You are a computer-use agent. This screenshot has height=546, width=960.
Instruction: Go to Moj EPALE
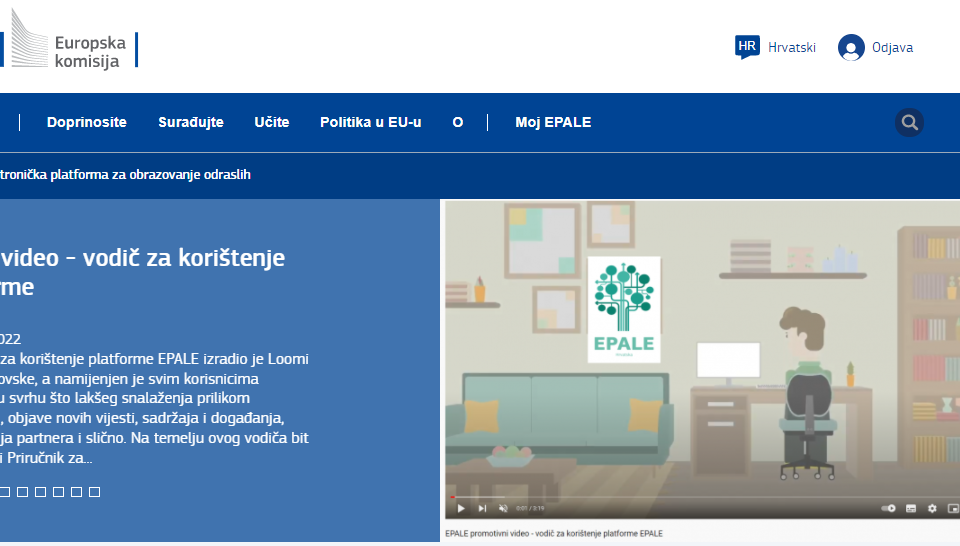click(553, 122)
